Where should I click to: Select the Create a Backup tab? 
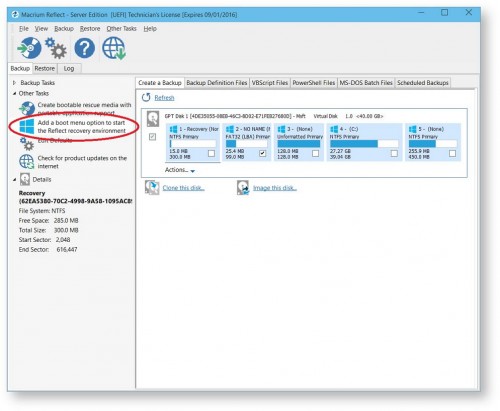[x=160, y=83]
